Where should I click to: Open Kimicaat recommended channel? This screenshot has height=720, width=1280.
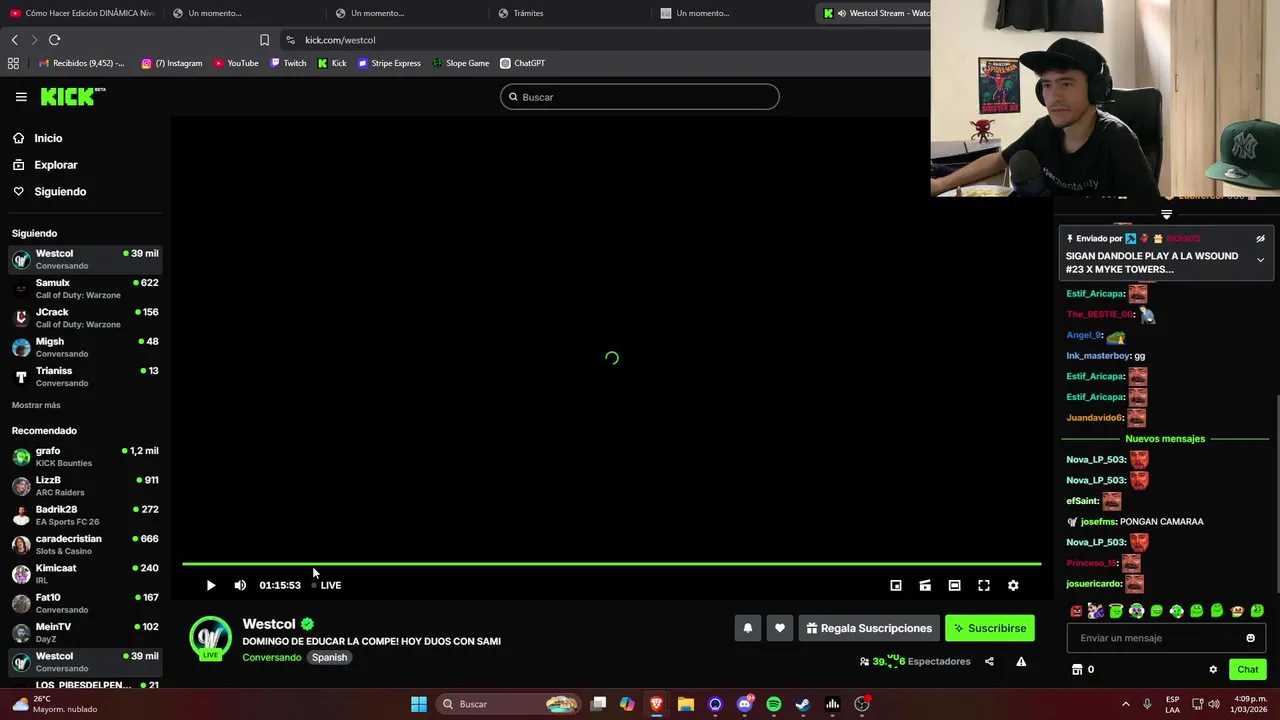pos(85,573)
